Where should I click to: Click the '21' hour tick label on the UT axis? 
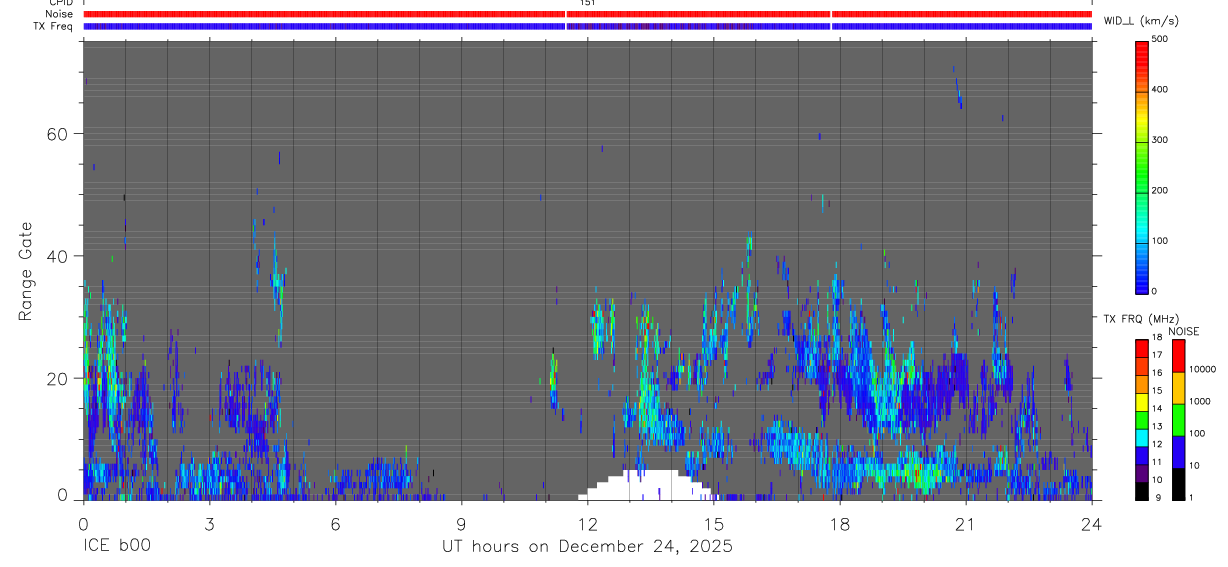[x=965, y=523]
